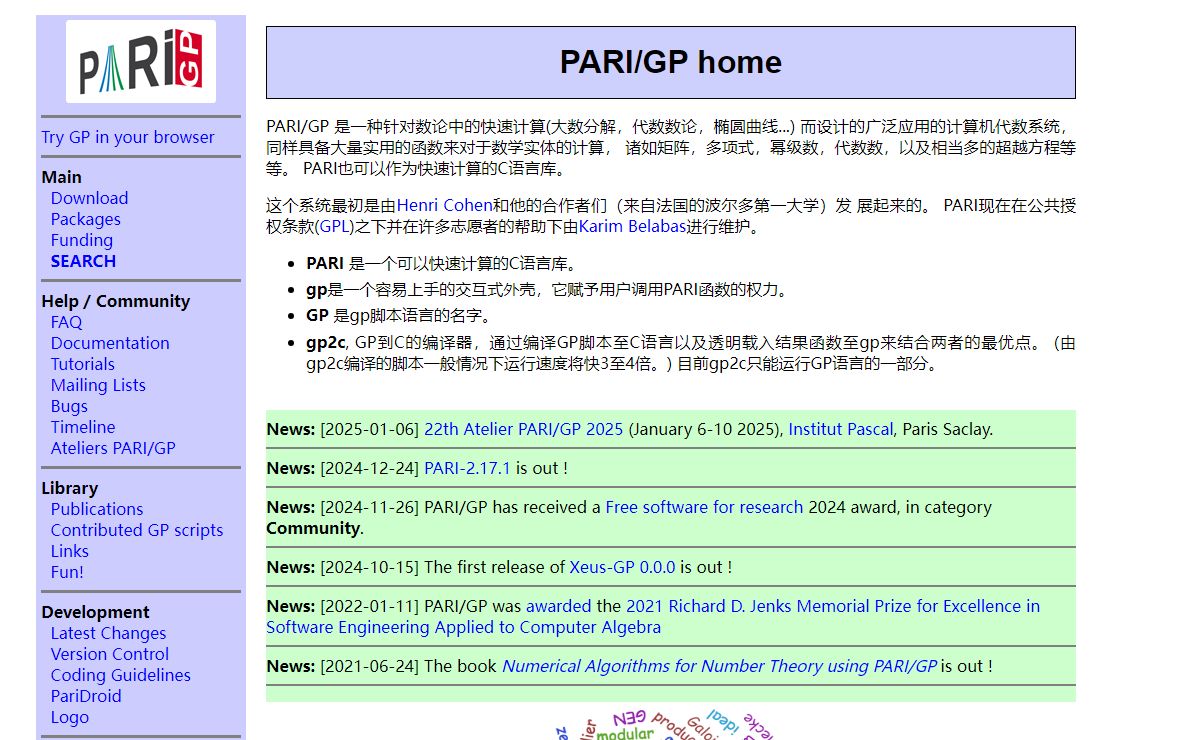Open Numerical Algorithms for Number Theory book link
Image resolution: width=1200 pixels, height=740 pixels.
719,666
